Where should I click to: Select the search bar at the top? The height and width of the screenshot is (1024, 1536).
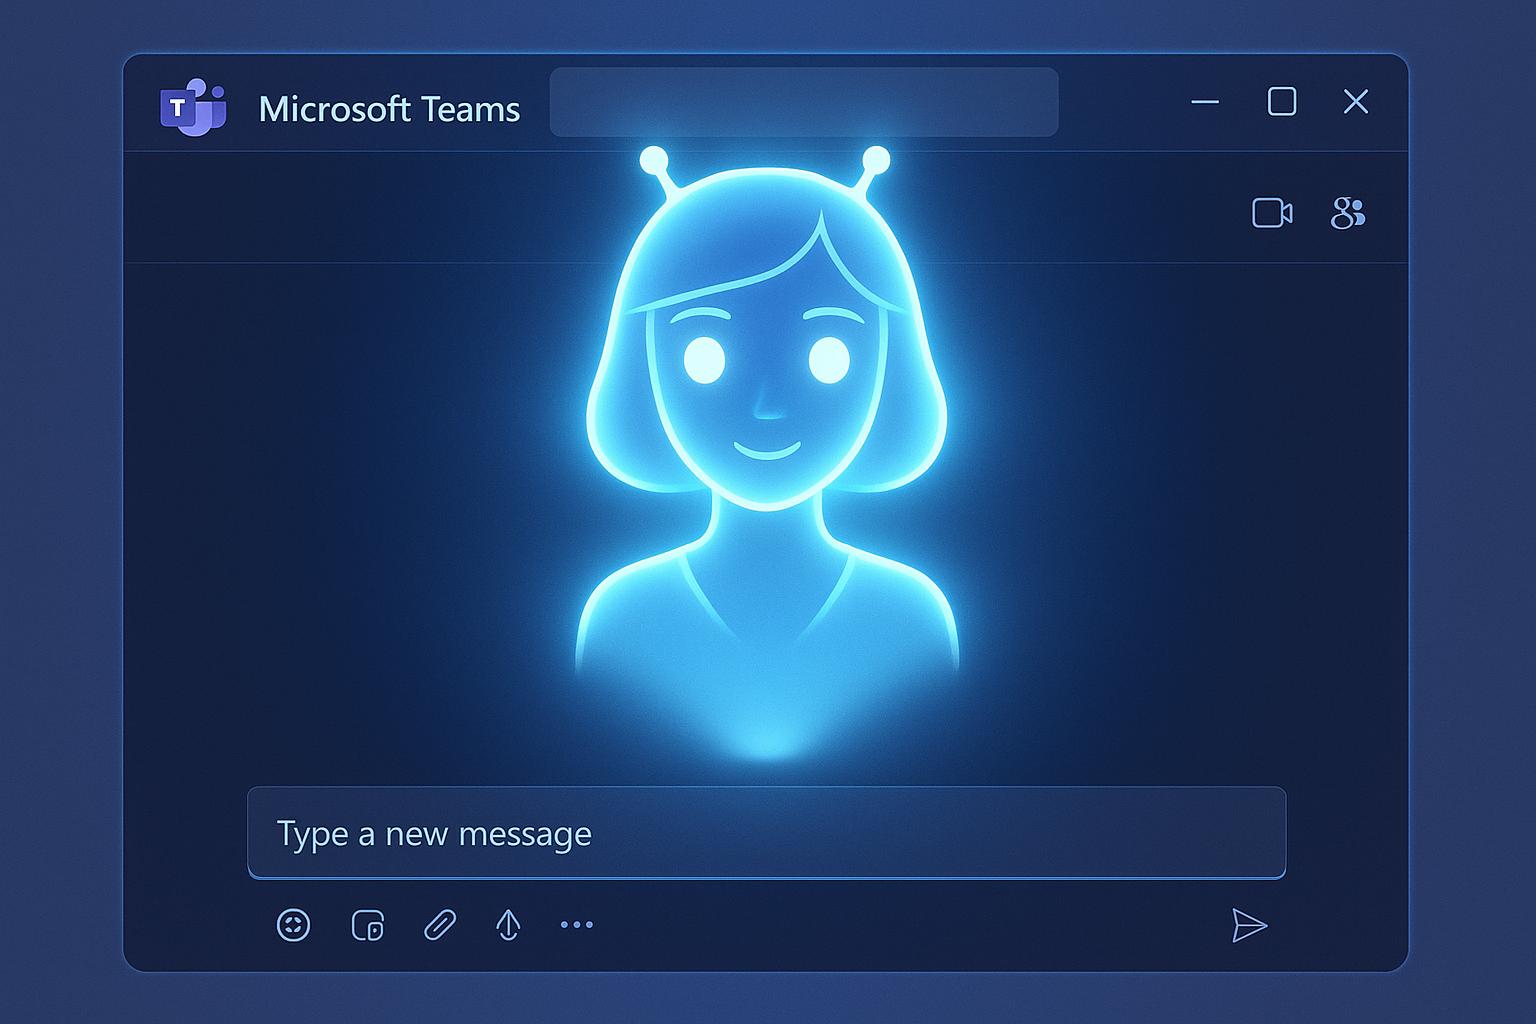pos(803,102)
